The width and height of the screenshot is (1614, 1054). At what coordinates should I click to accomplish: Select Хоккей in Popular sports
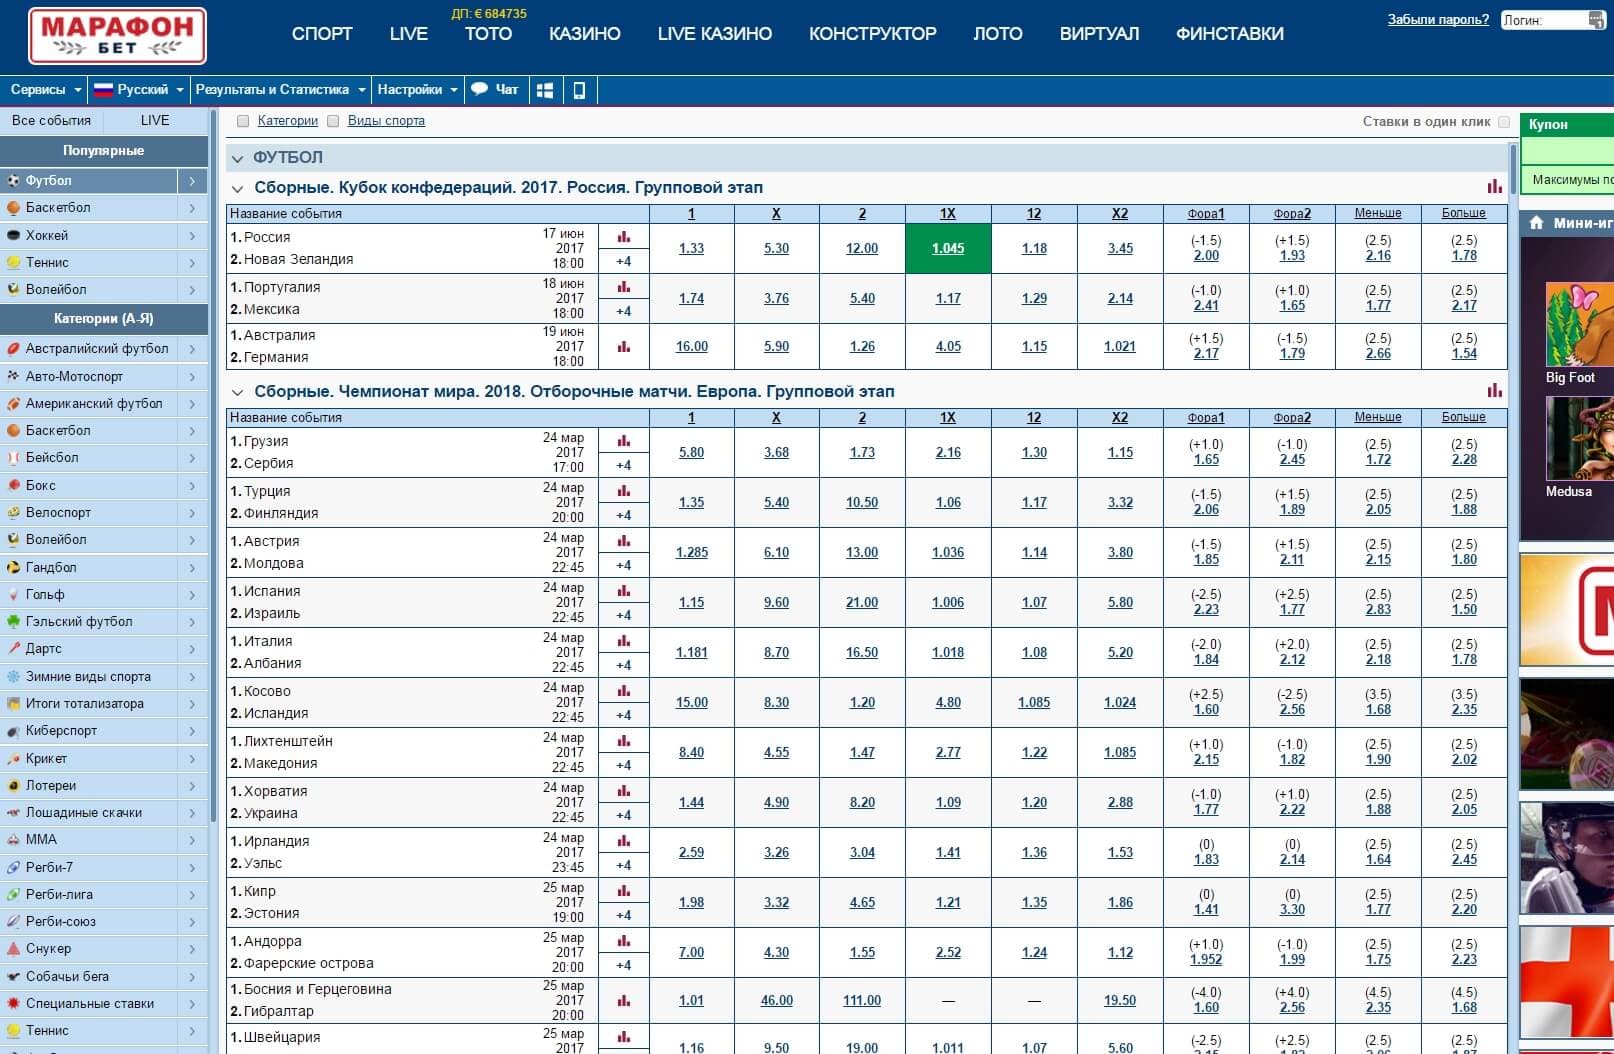(103, 235)
